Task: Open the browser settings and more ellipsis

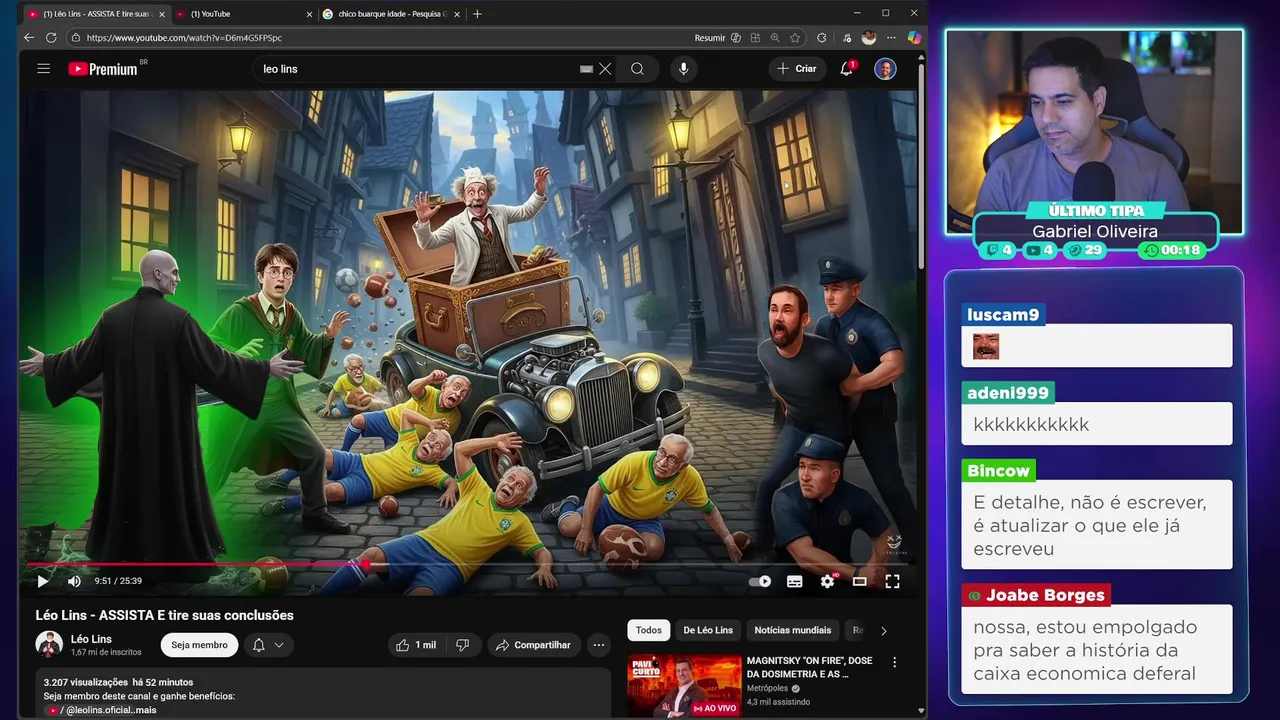Action: coord(891,38)
